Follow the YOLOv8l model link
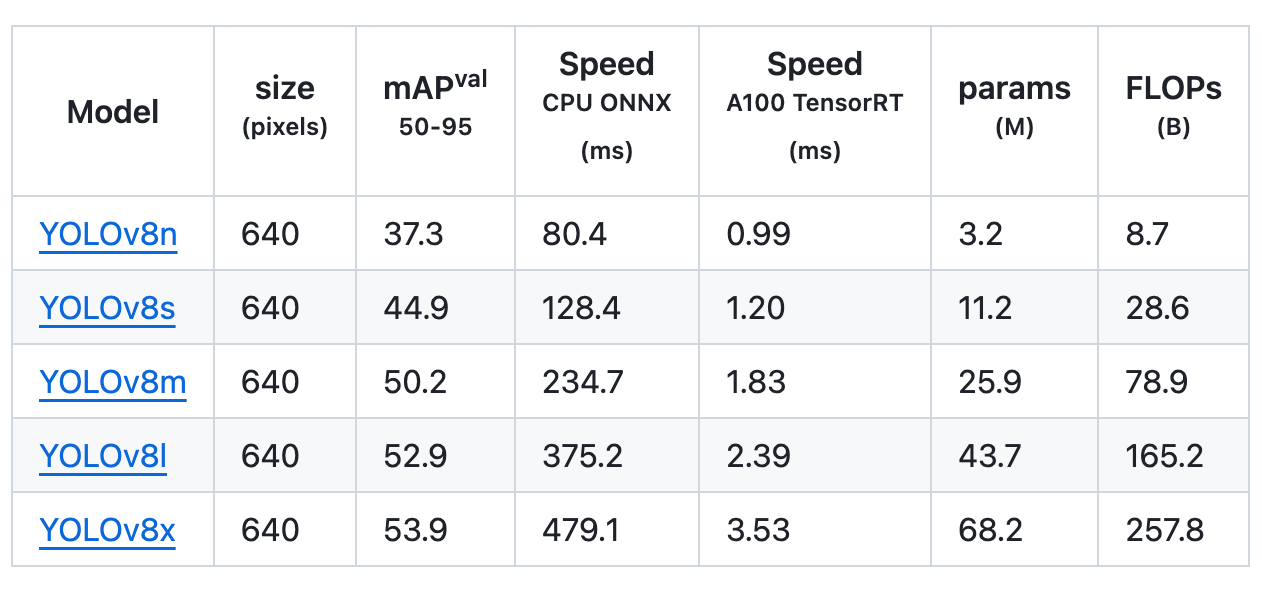The width and height of the screenshot is (1262, 592). point(103,456)
